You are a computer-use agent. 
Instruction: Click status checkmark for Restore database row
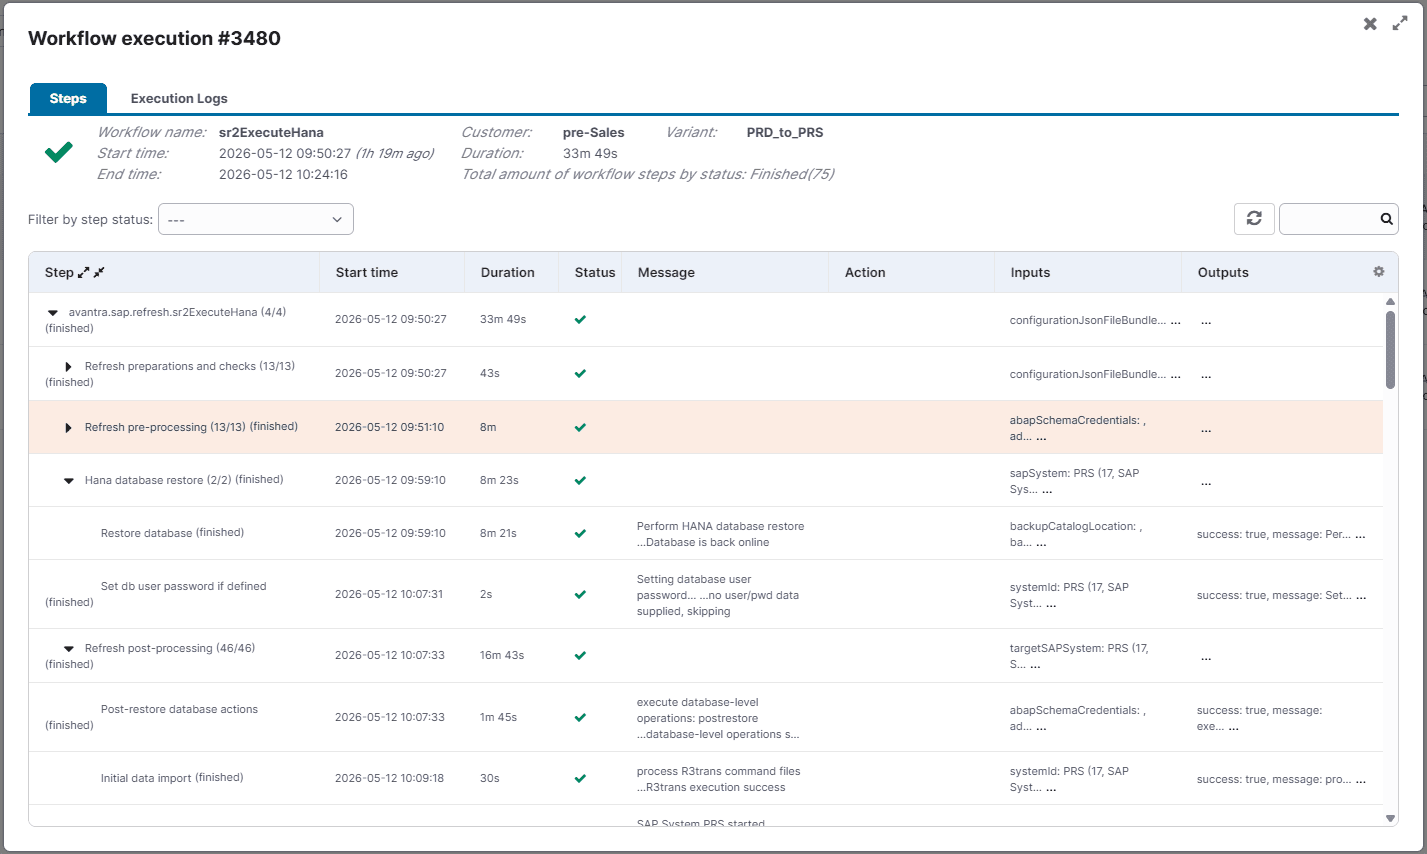[x=580, y=534]
